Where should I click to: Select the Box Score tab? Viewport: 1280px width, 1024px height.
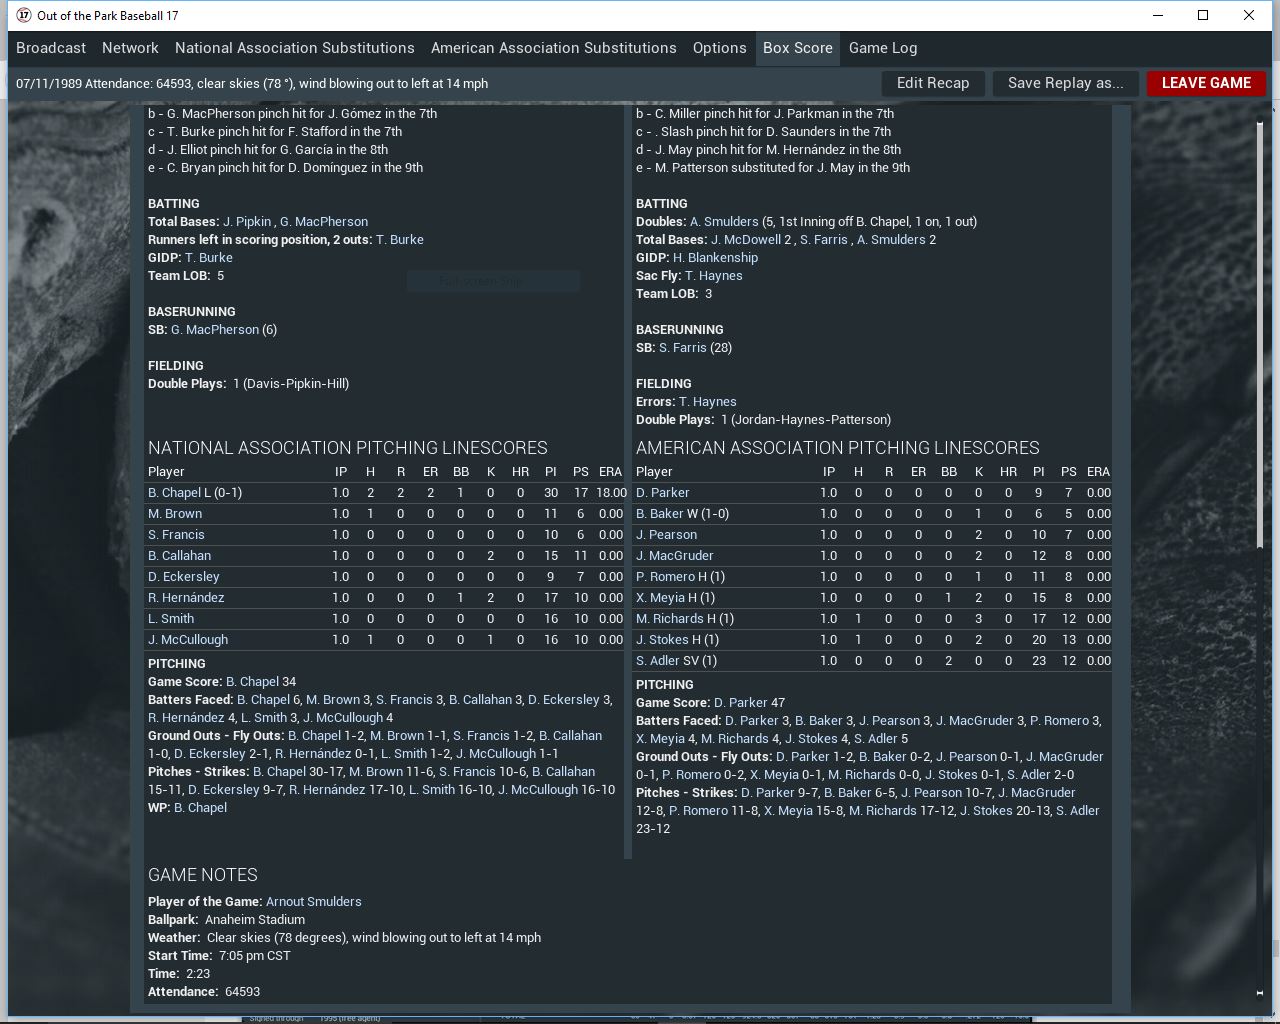click(798, 48)
